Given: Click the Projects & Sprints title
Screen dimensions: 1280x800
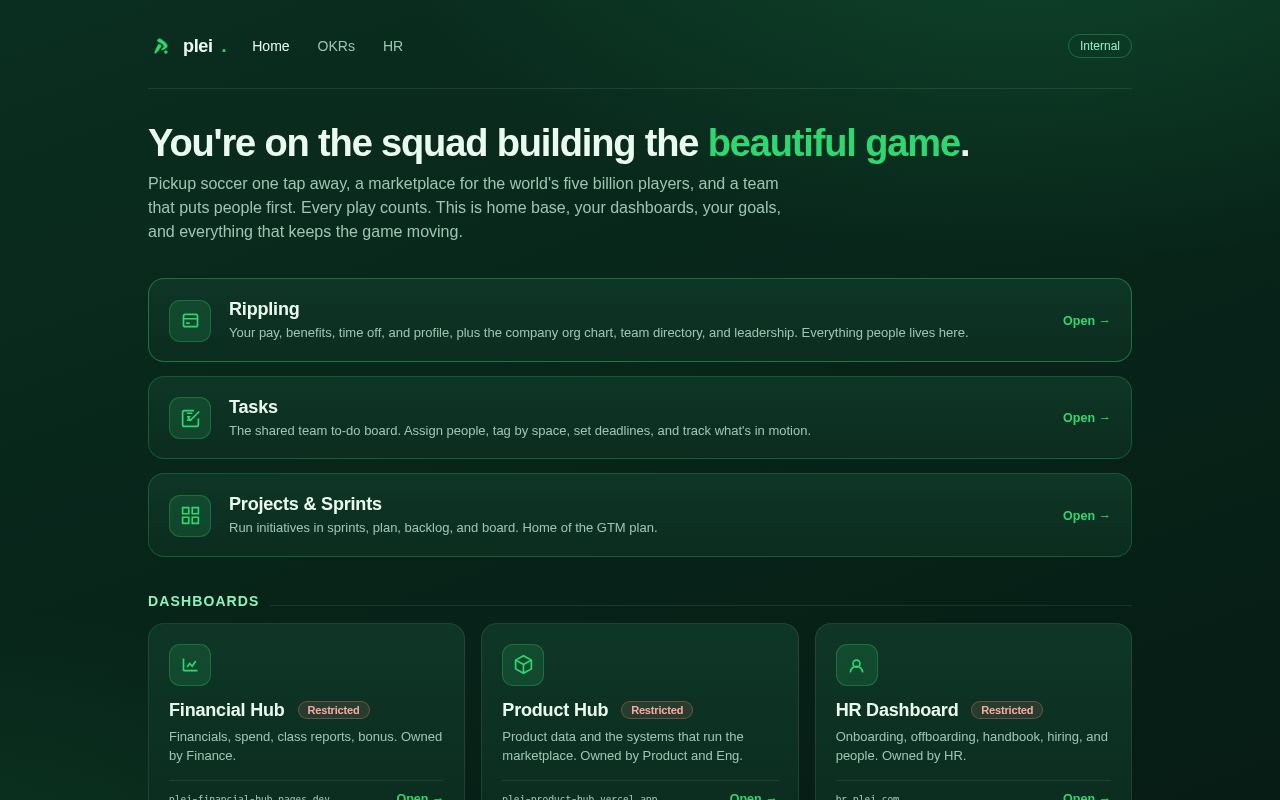Looking at the screenshot, I should click(x=305, y=504).
